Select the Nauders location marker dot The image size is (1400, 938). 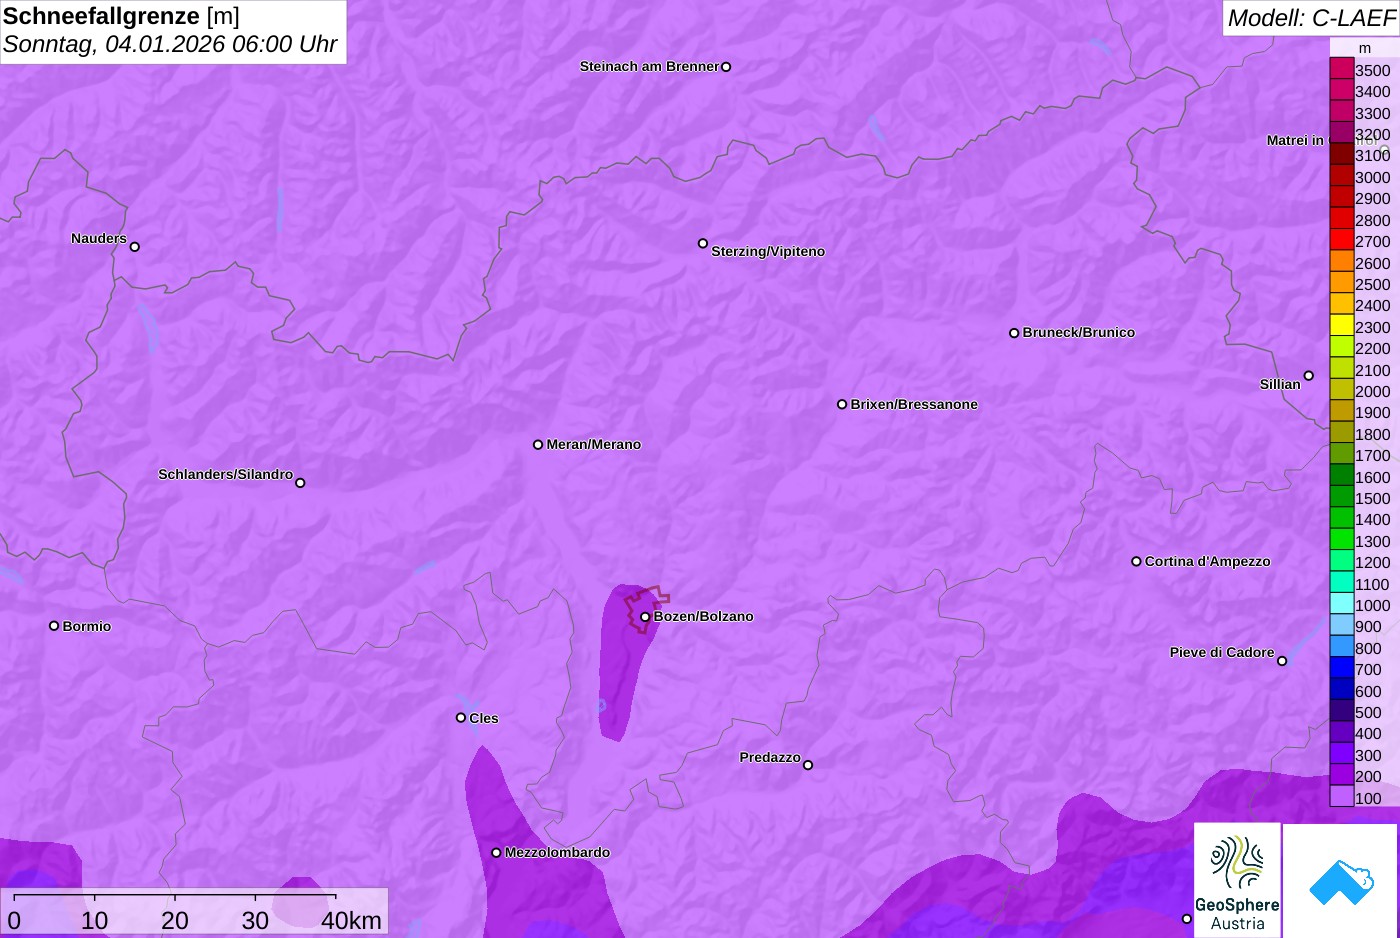click(x=135, y=246)
